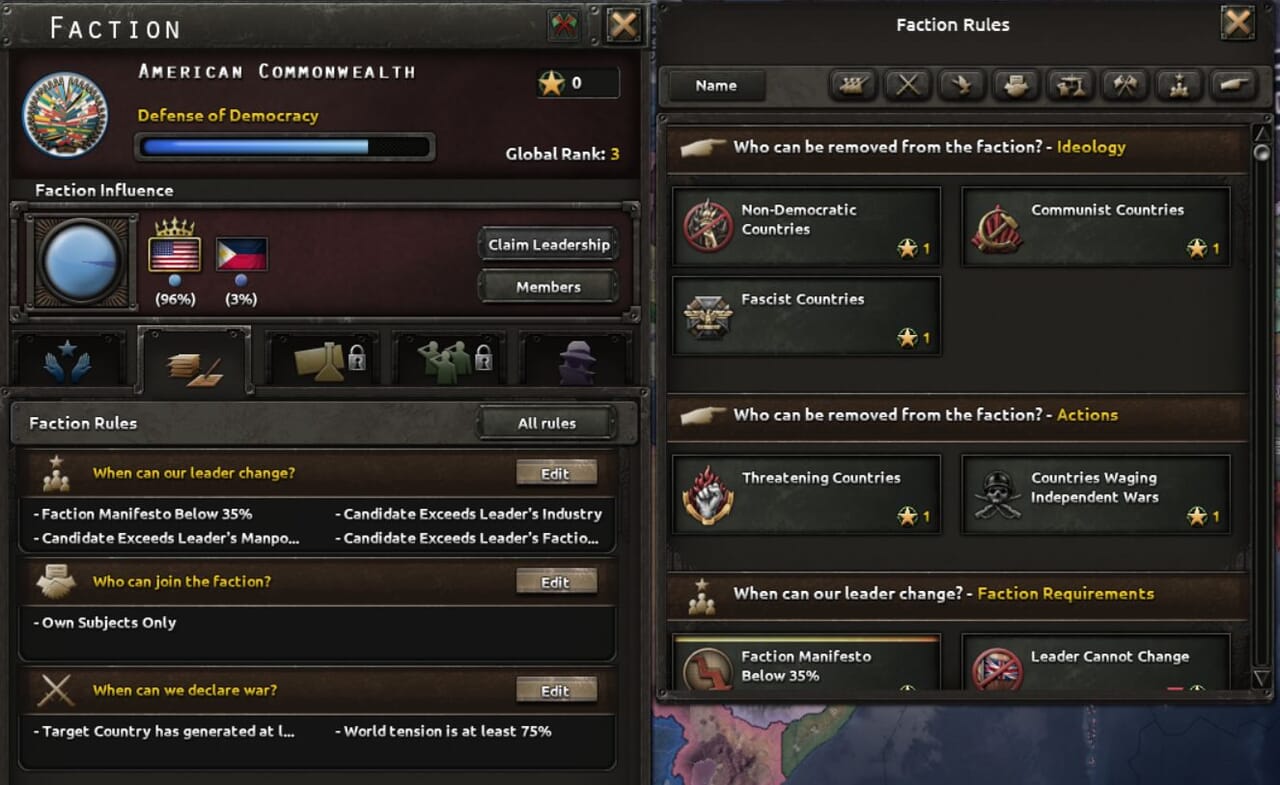Click the crossed swords filter icon
This screenshot has height=785, width=1280.
pyautogui.click(x=907, y=86)
